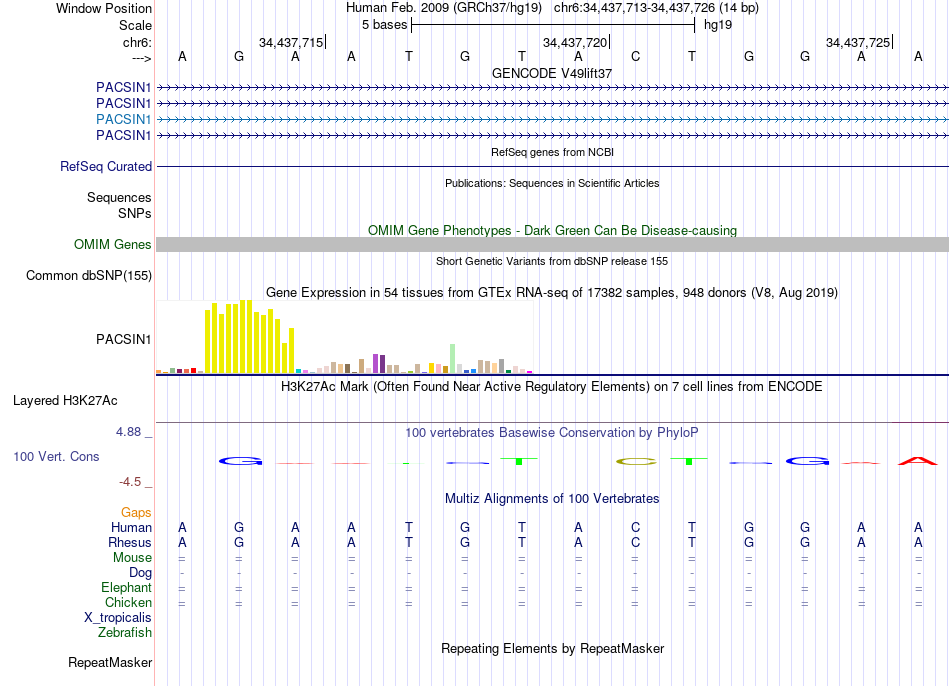Open 'Short Genetic Variants from dbSNP release 155'
Screen dimensions: 950x686
[x=552, y=261]
